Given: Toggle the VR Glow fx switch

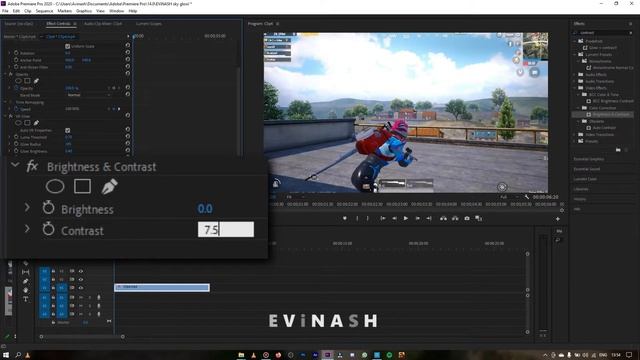Looking at the screenshot, I should tap(11, 116).
